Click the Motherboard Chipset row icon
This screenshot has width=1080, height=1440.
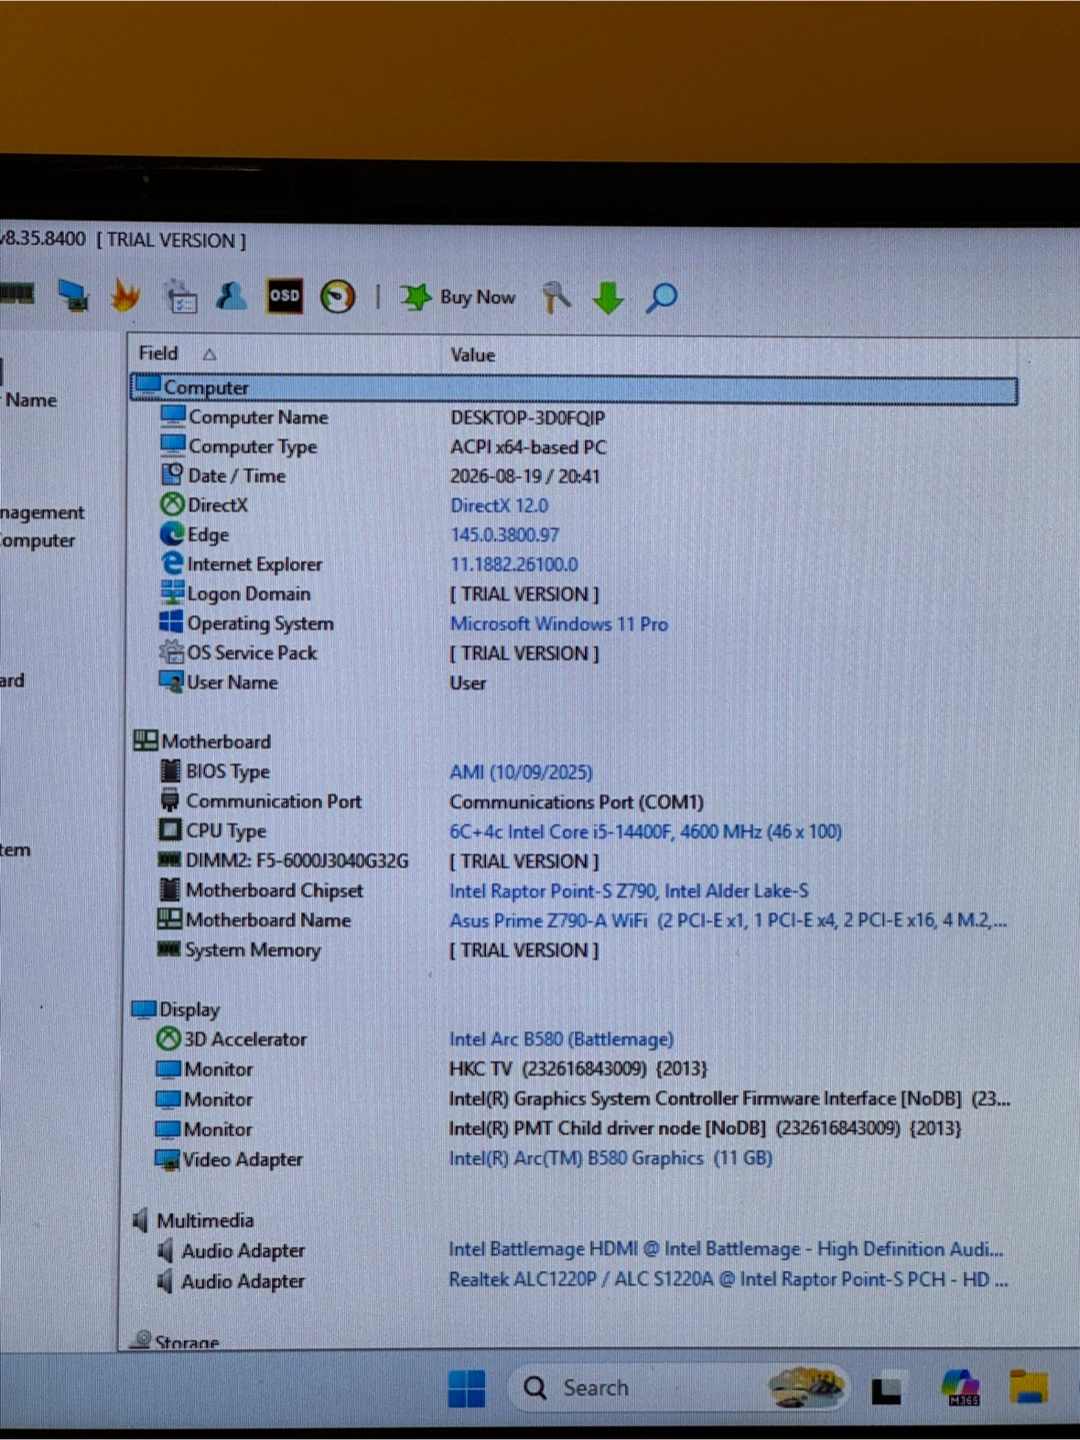click(x=170, y=889)
